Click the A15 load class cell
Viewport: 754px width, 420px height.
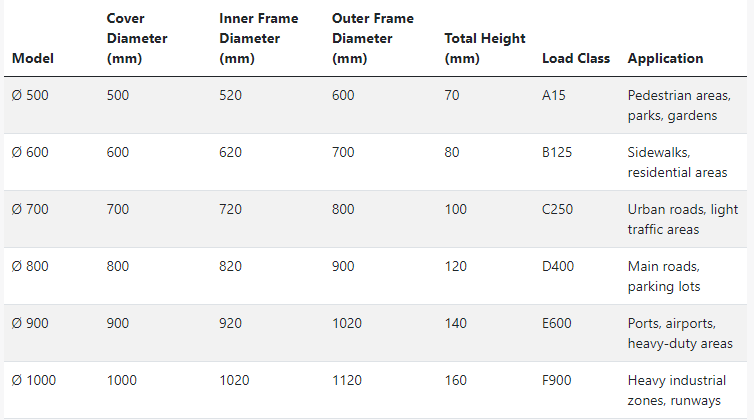tap(553, 95)
